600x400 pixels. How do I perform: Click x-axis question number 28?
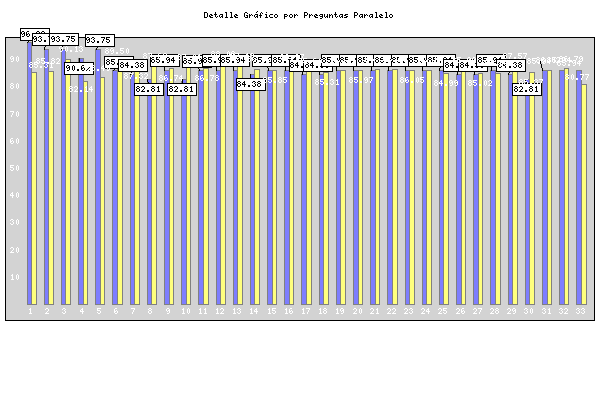point(494,311)
